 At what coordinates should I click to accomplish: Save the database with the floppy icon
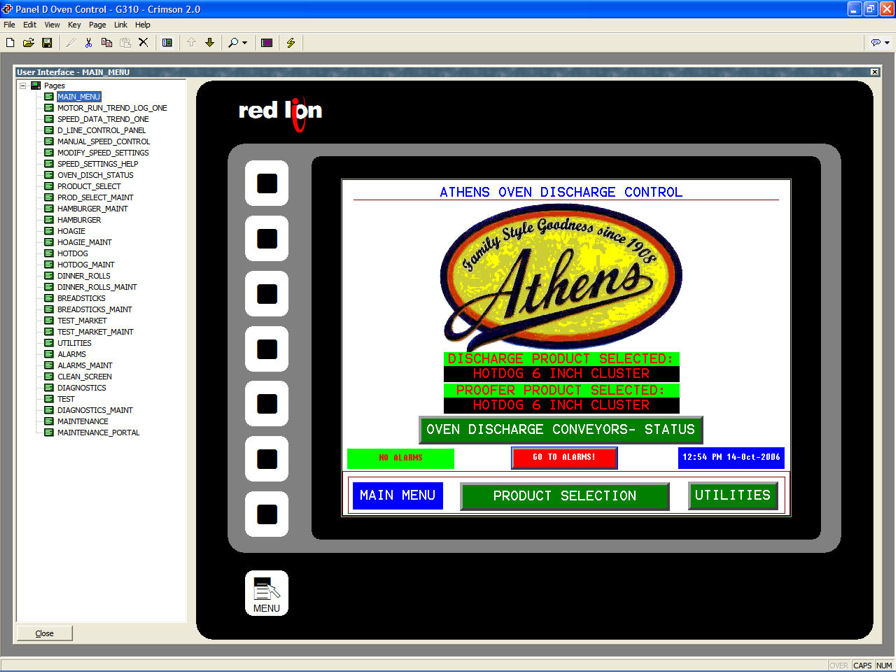coord(47,43)
